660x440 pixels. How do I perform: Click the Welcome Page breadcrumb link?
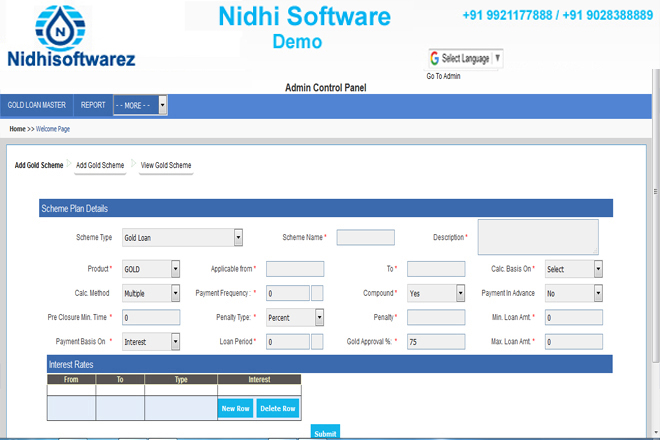coord(53,129)
